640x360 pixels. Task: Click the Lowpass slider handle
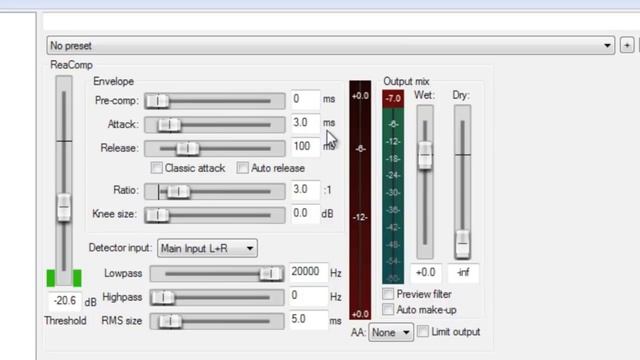click(271, 273)
